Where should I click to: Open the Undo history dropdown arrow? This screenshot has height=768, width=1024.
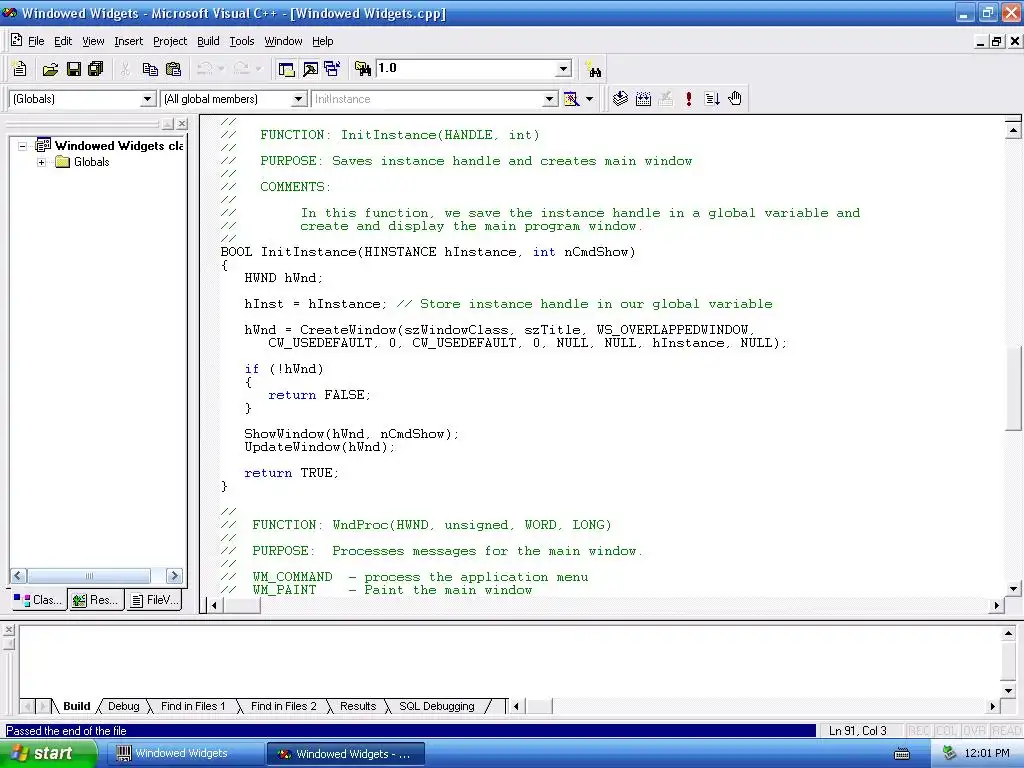click(221, 69)
